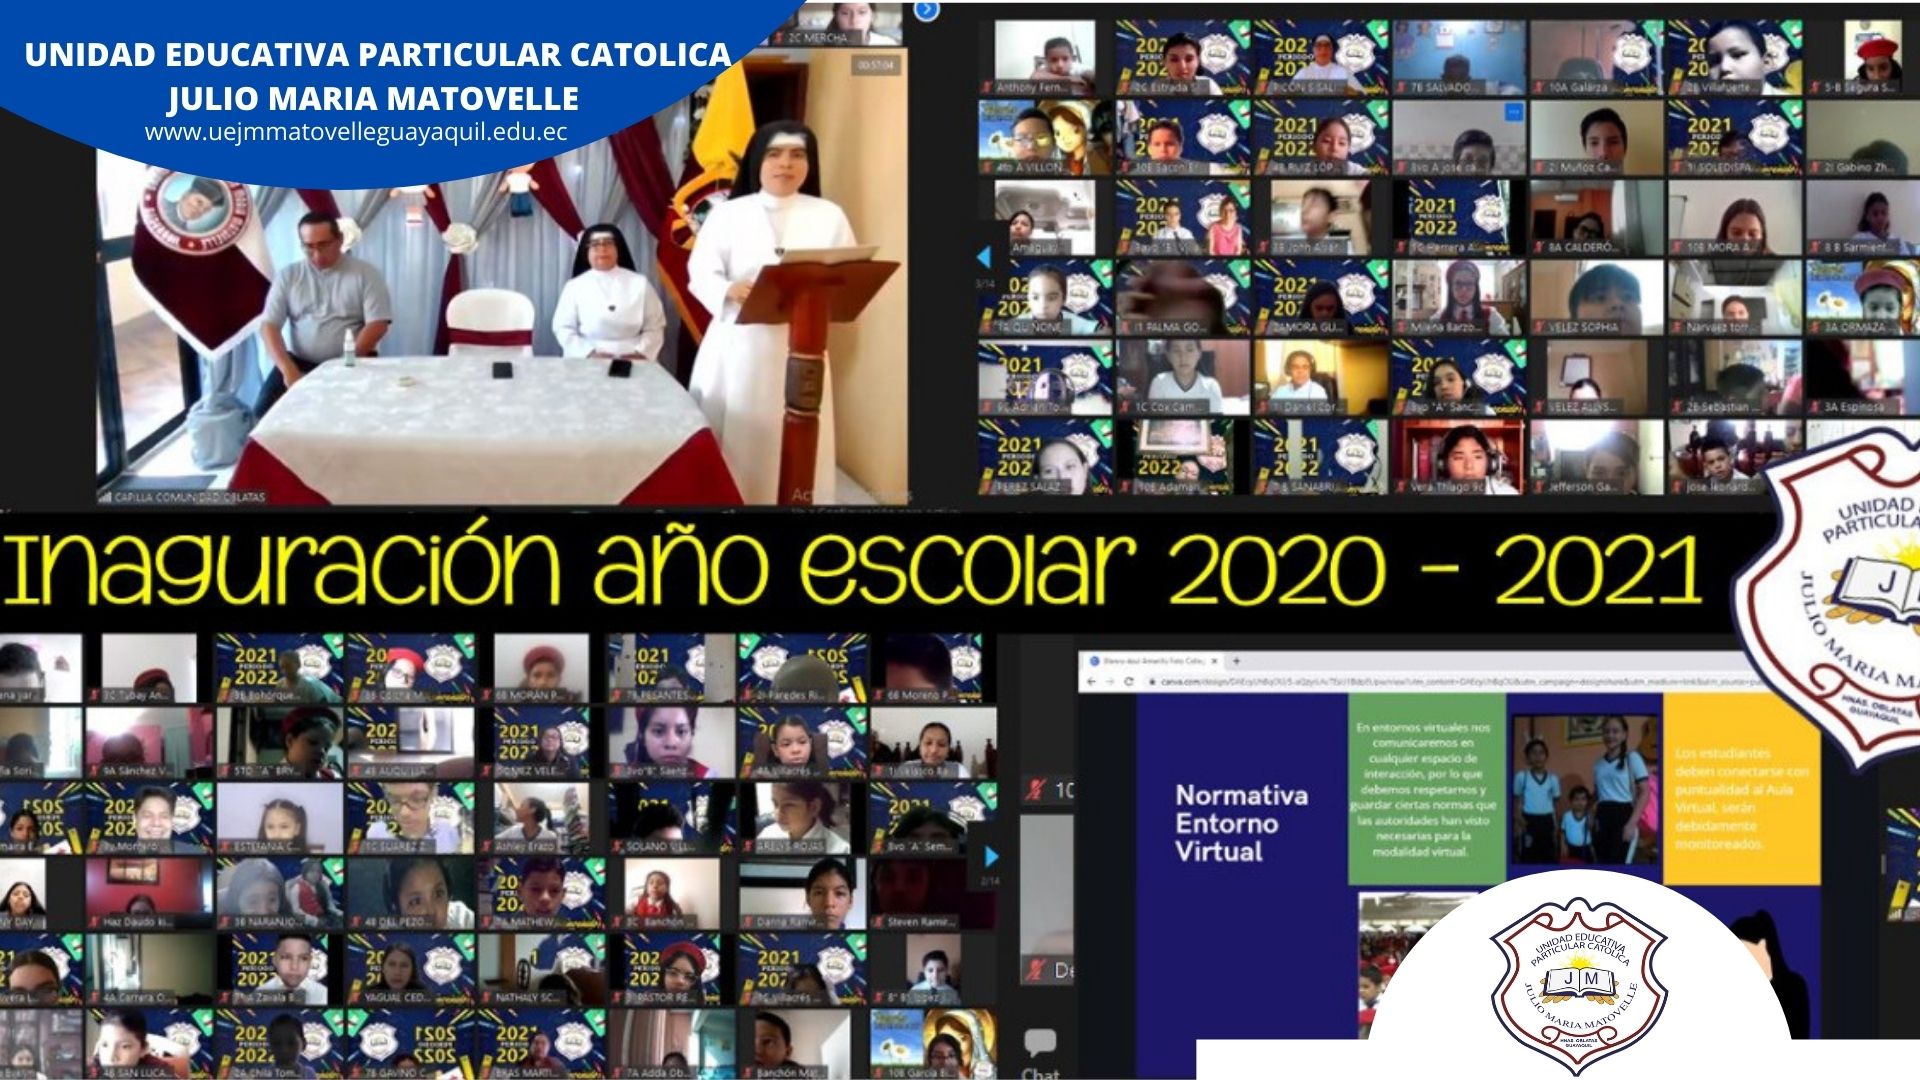Select 7B SALVADO participant tile
Image resolution: width=1920 pixels, height=1080 pixels.
click(x=1458, y=57)
